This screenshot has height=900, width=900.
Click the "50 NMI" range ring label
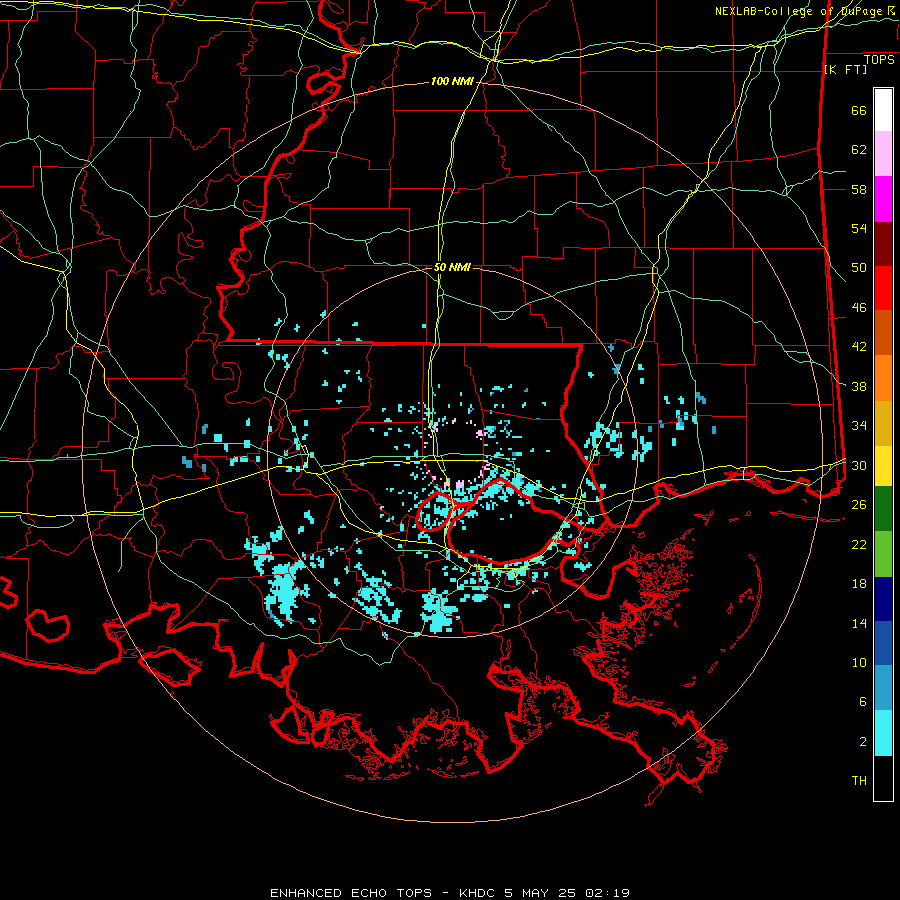tap(452, 267)
